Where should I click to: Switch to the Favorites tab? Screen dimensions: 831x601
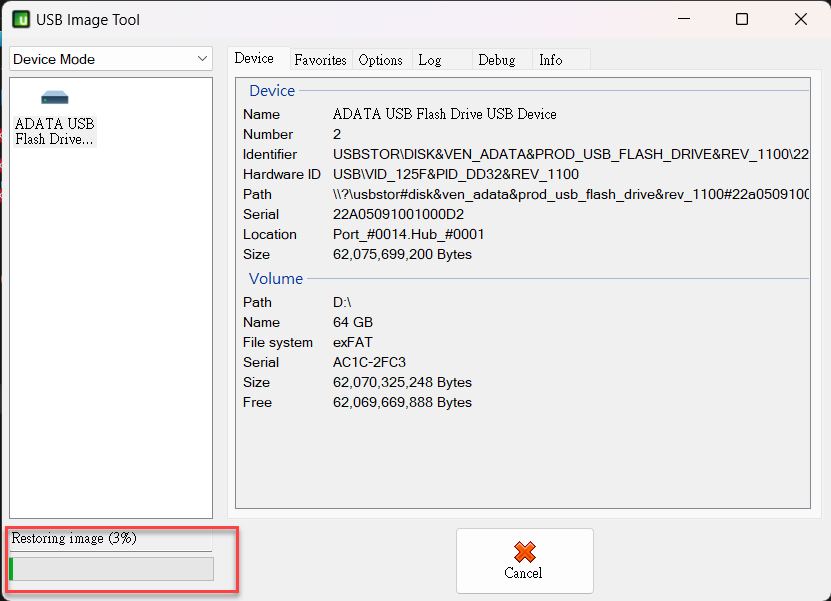pyautogui.click(x=320, y=60)
